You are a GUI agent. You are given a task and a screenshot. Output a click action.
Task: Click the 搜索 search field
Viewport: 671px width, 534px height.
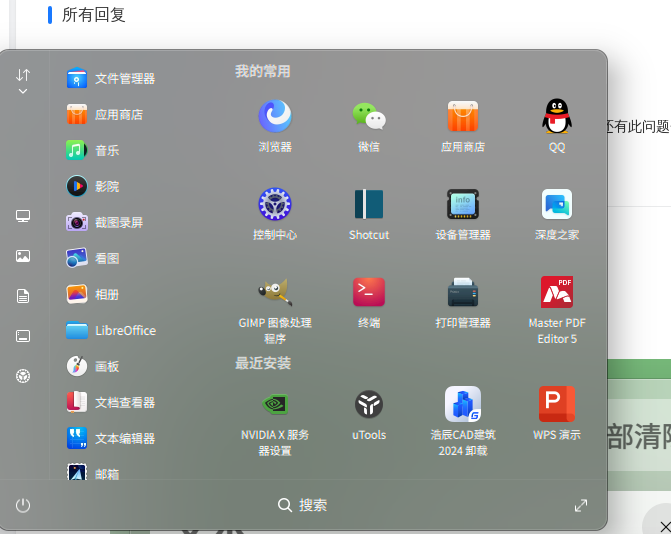click(302, 505)
